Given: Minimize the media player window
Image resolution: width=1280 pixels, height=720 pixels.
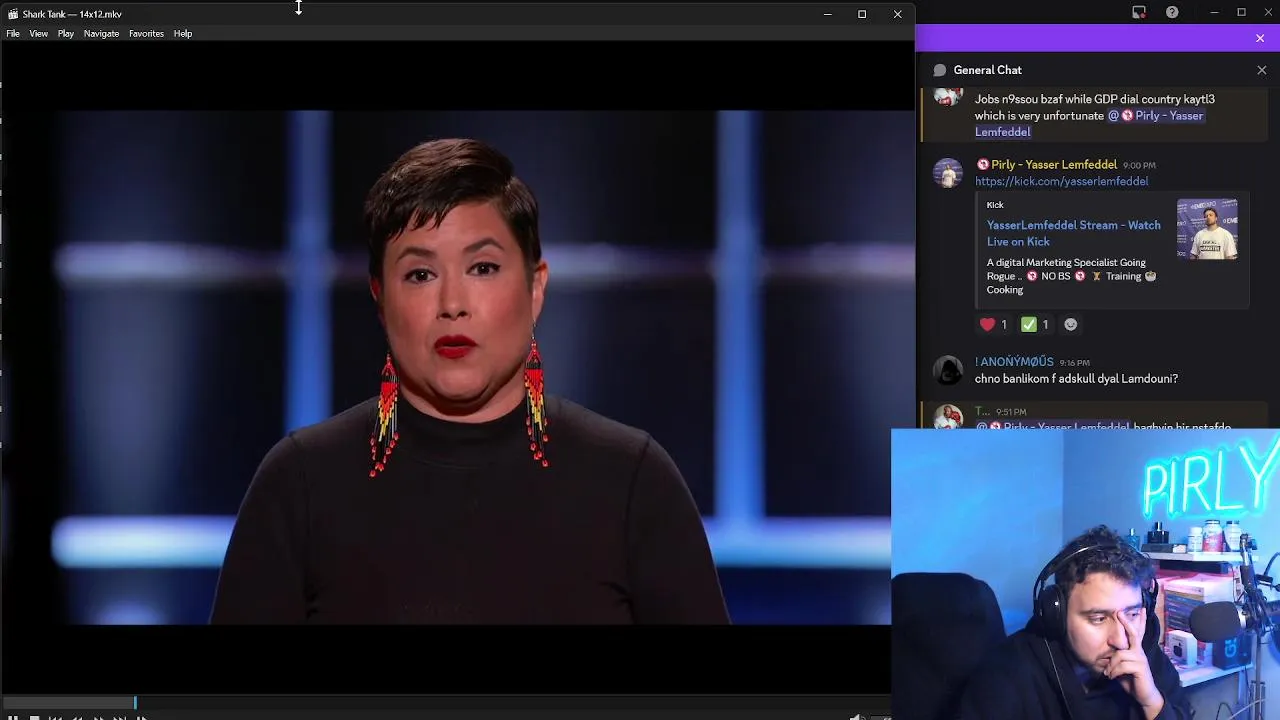Looking at the screenshot, I should (x=827, y=14).
